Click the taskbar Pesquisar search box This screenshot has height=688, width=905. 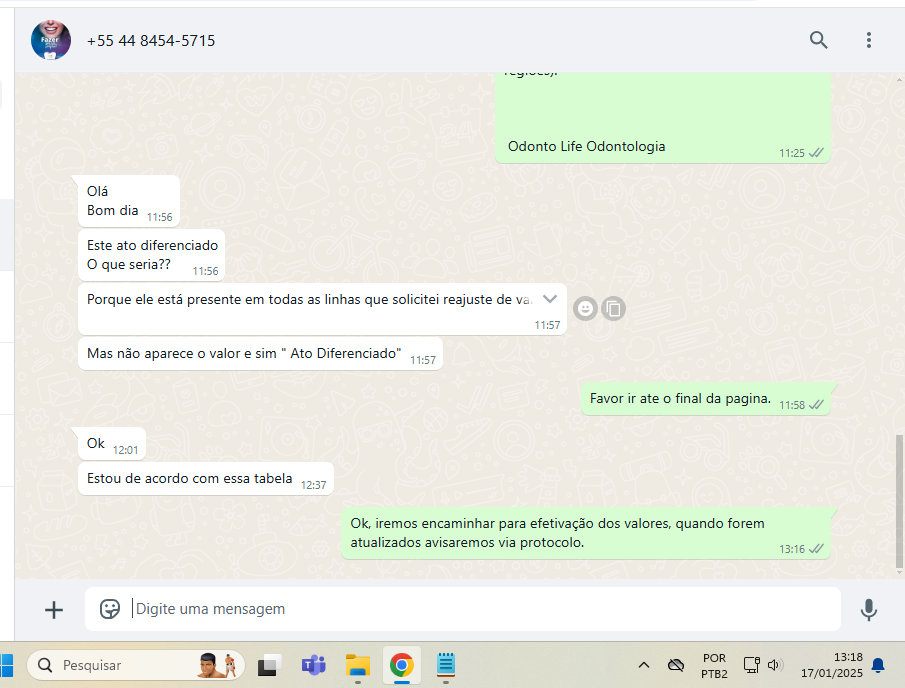coord(136,665)
